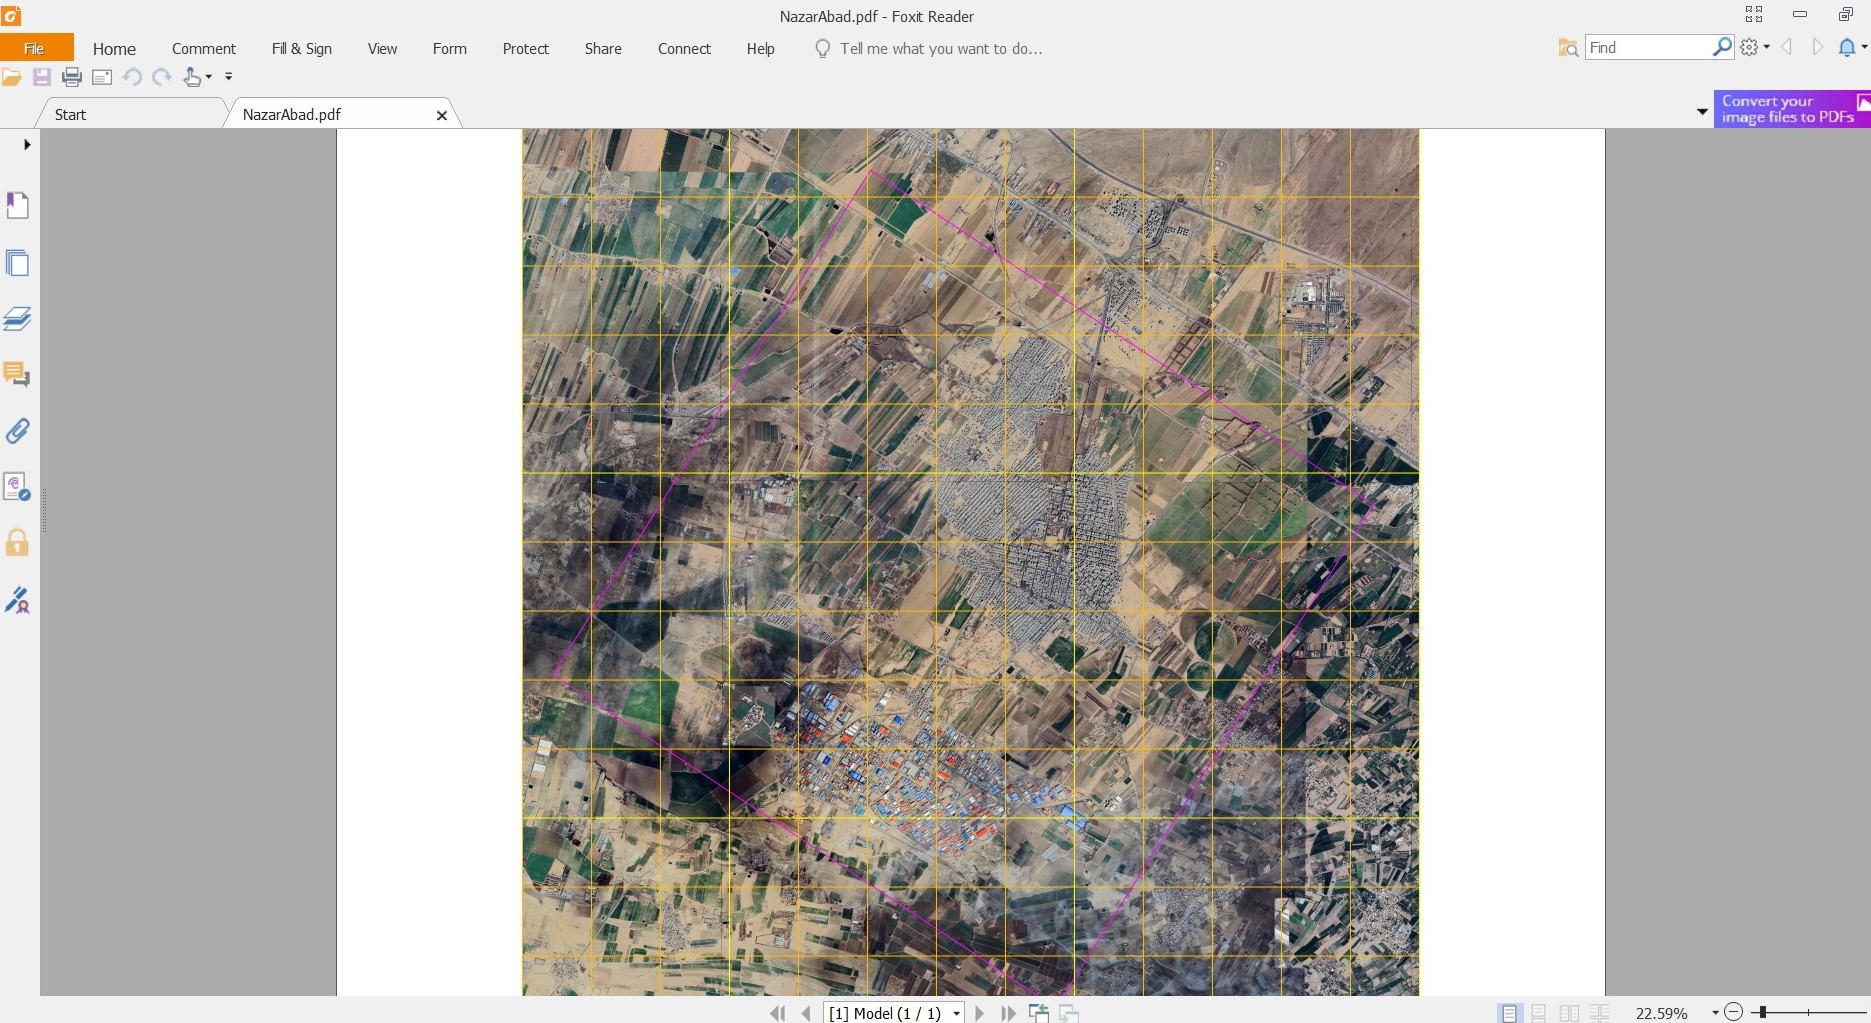Click the Email envelope icon
Viewport: 1871px width, 1023px height.
click(102, 77)
